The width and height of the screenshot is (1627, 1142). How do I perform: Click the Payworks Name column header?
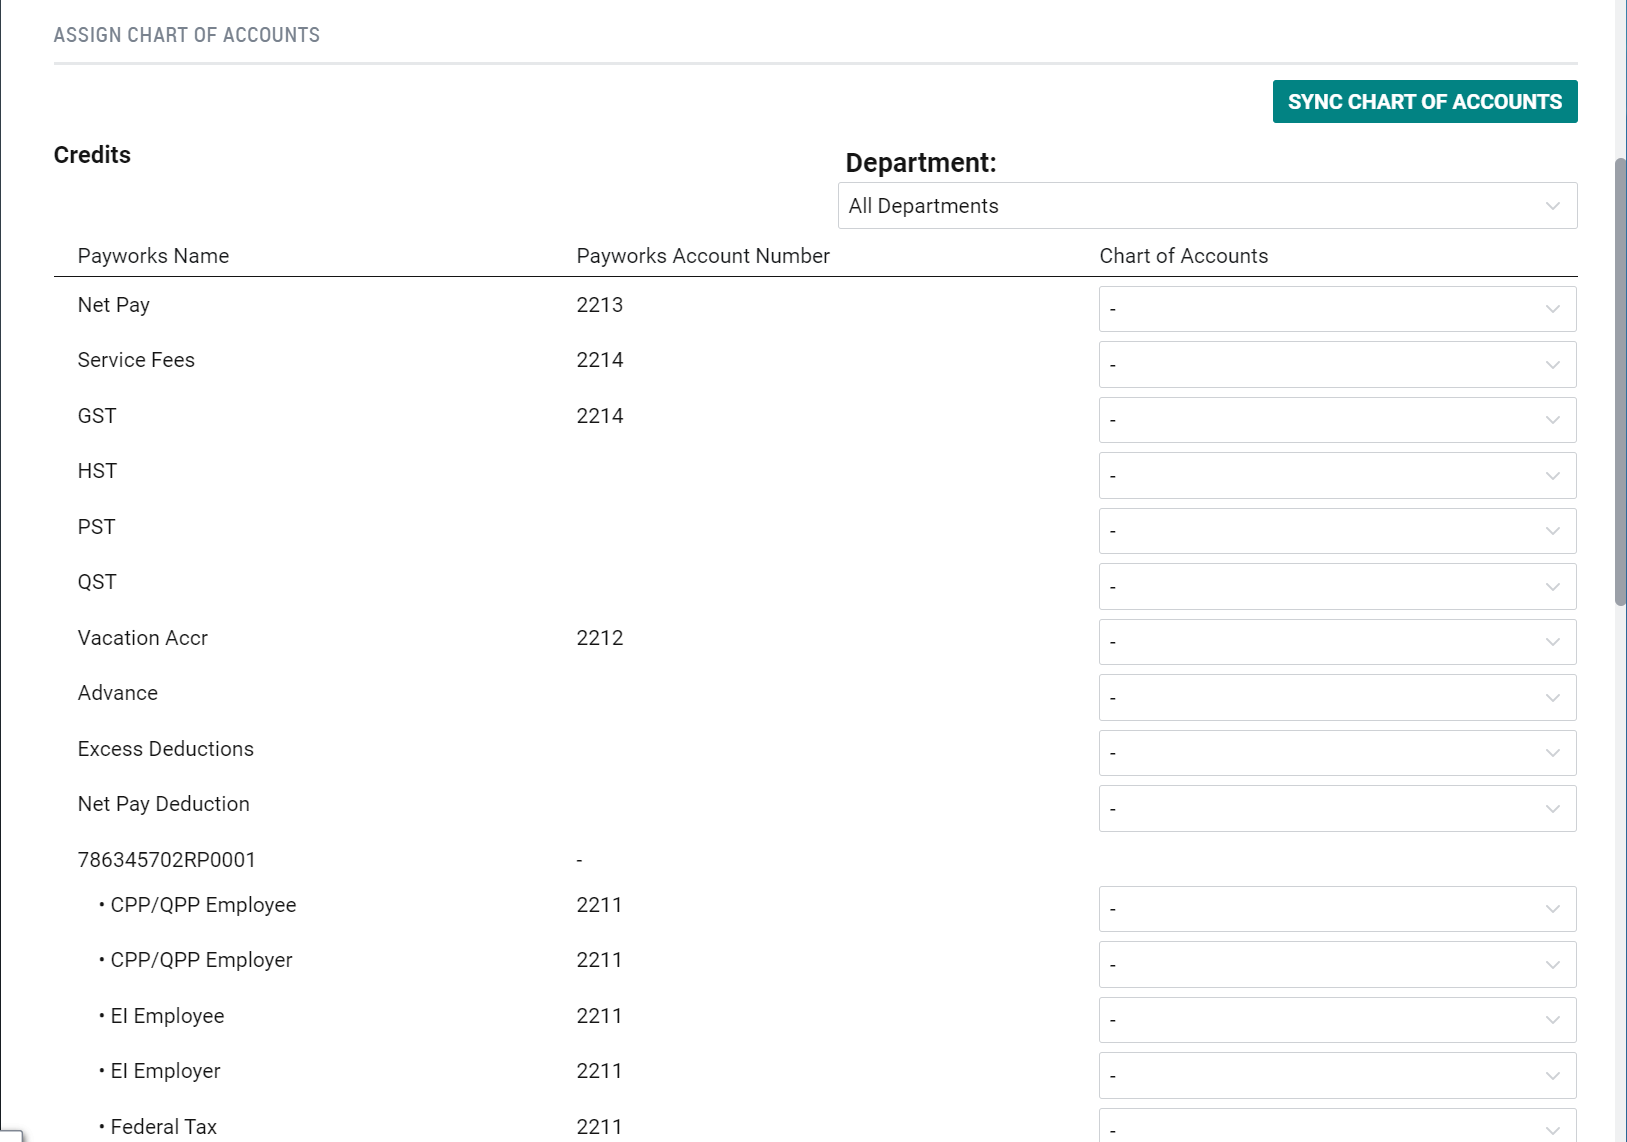(x=153, y=256)
